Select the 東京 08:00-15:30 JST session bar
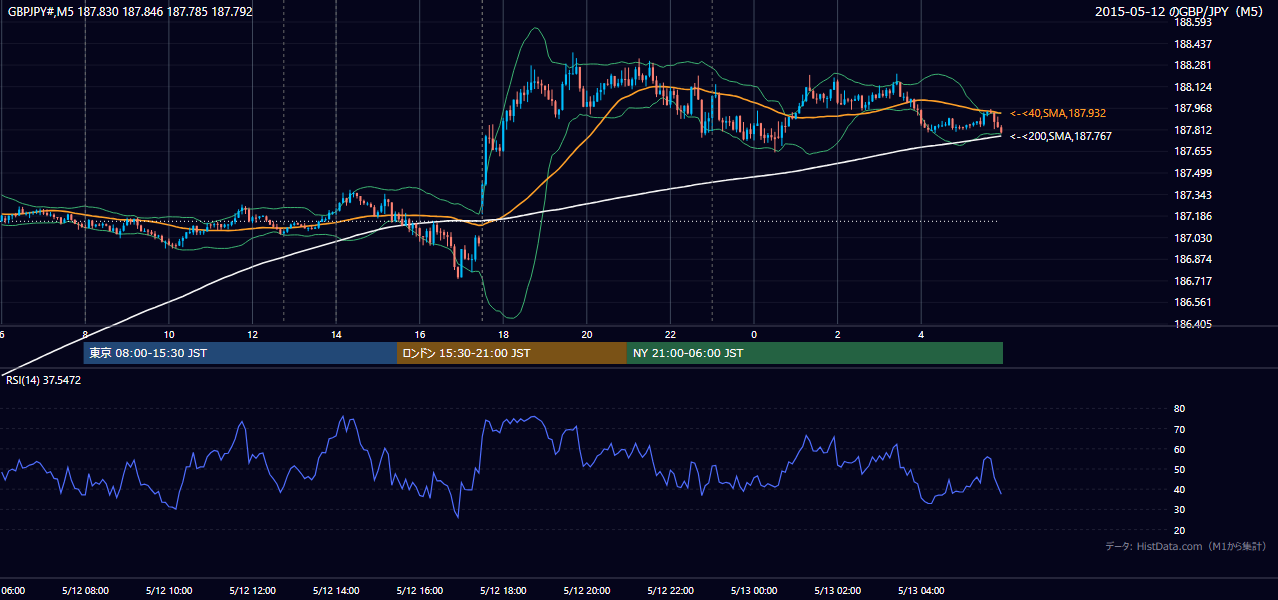 point(240,353)
